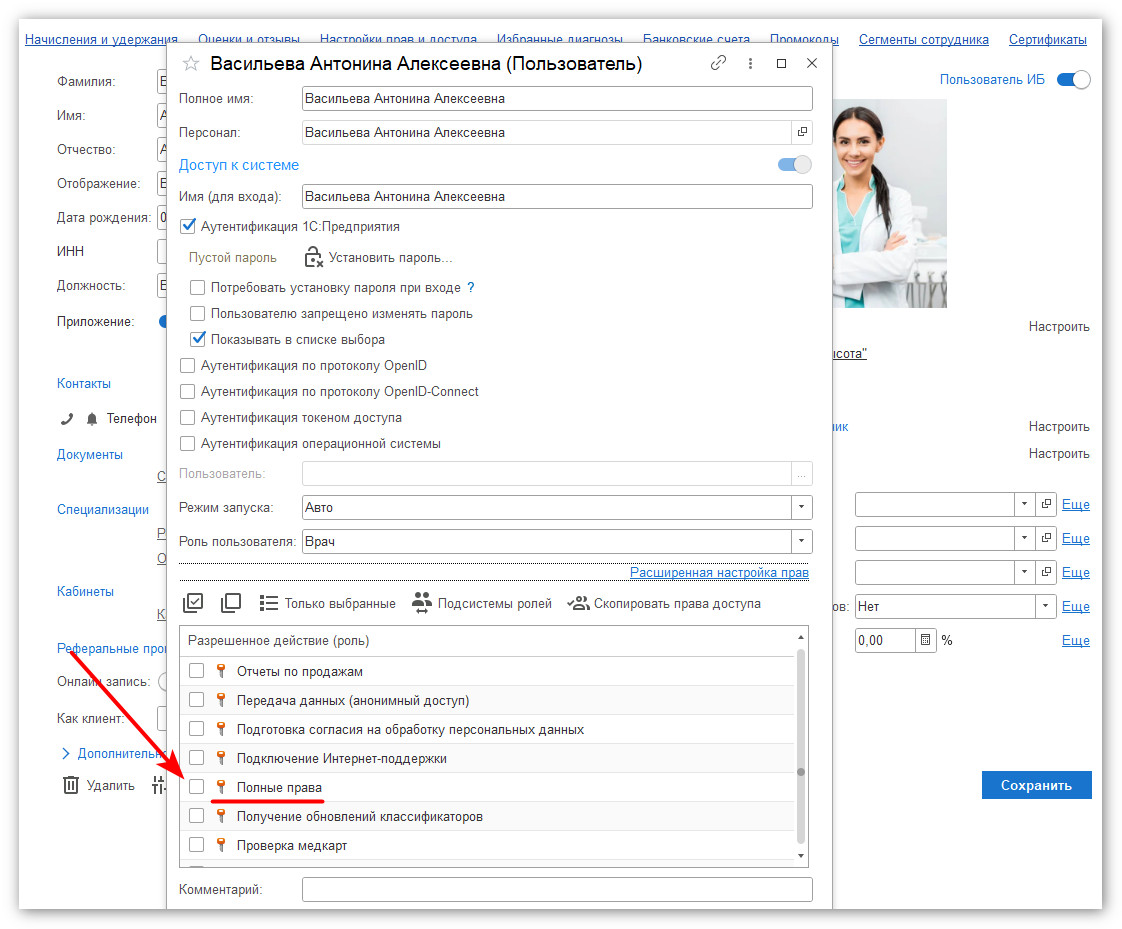Click the set password lock icon
The image size is (1122, 929).
(x=314, y=257)
